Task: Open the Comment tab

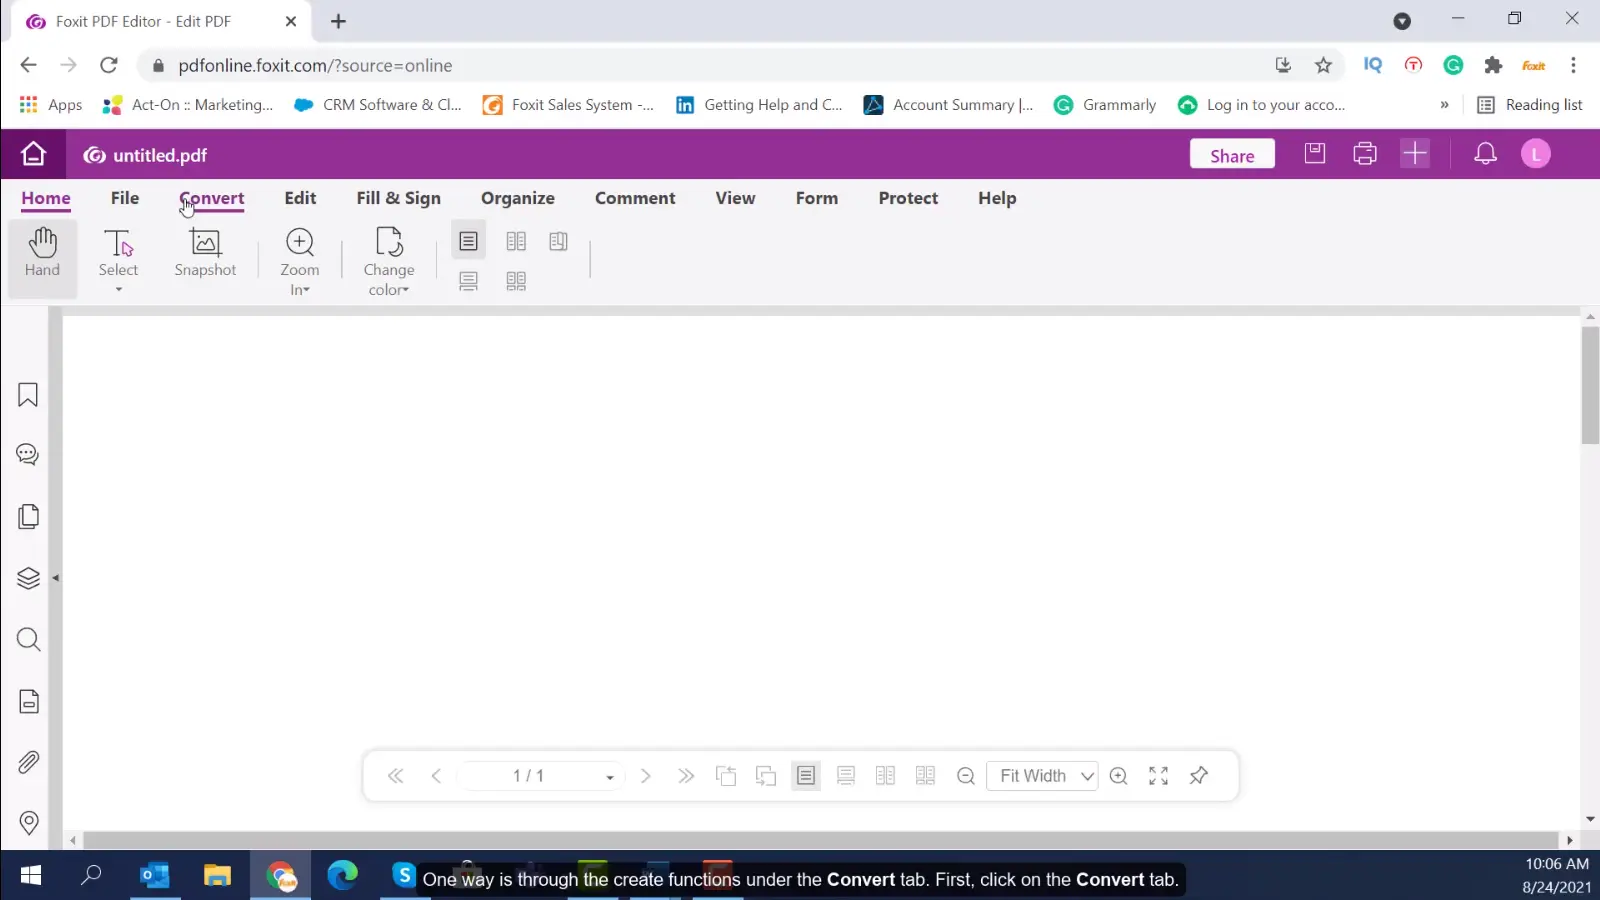Action: tap(635, 198)
